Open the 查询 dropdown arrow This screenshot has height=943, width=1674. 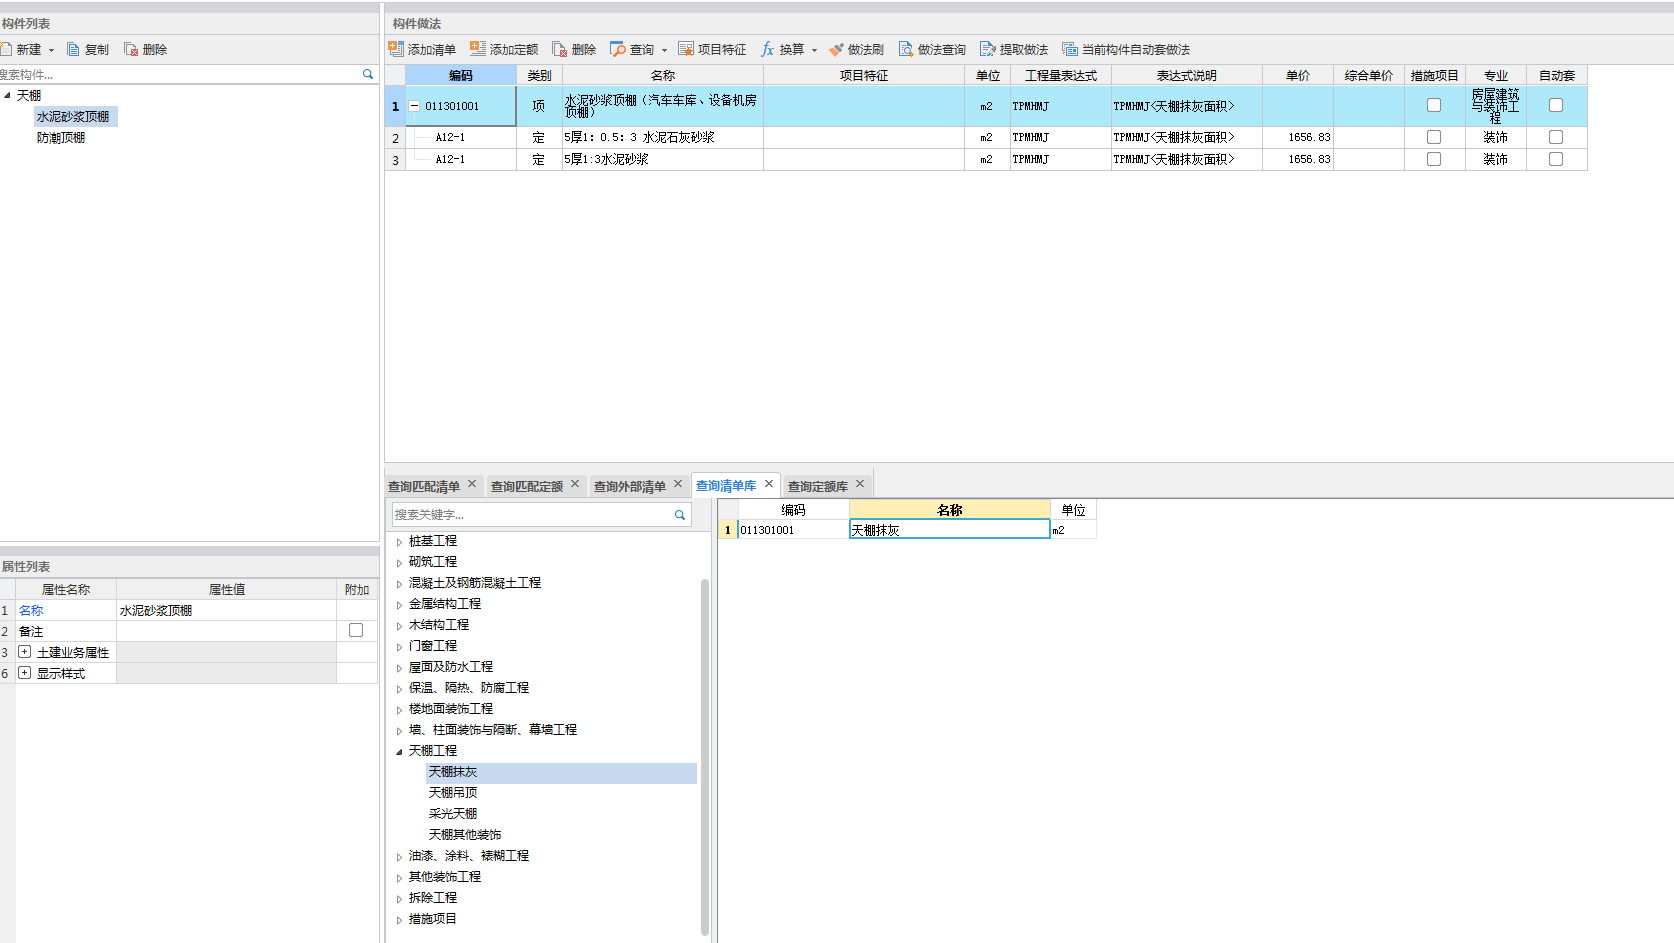[x=664, y=50]
